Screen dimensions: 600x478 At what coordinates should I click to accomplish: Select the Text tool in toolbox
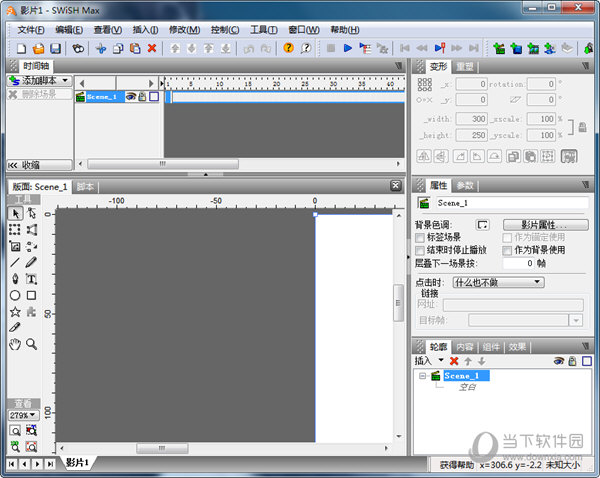click(32, 279)
